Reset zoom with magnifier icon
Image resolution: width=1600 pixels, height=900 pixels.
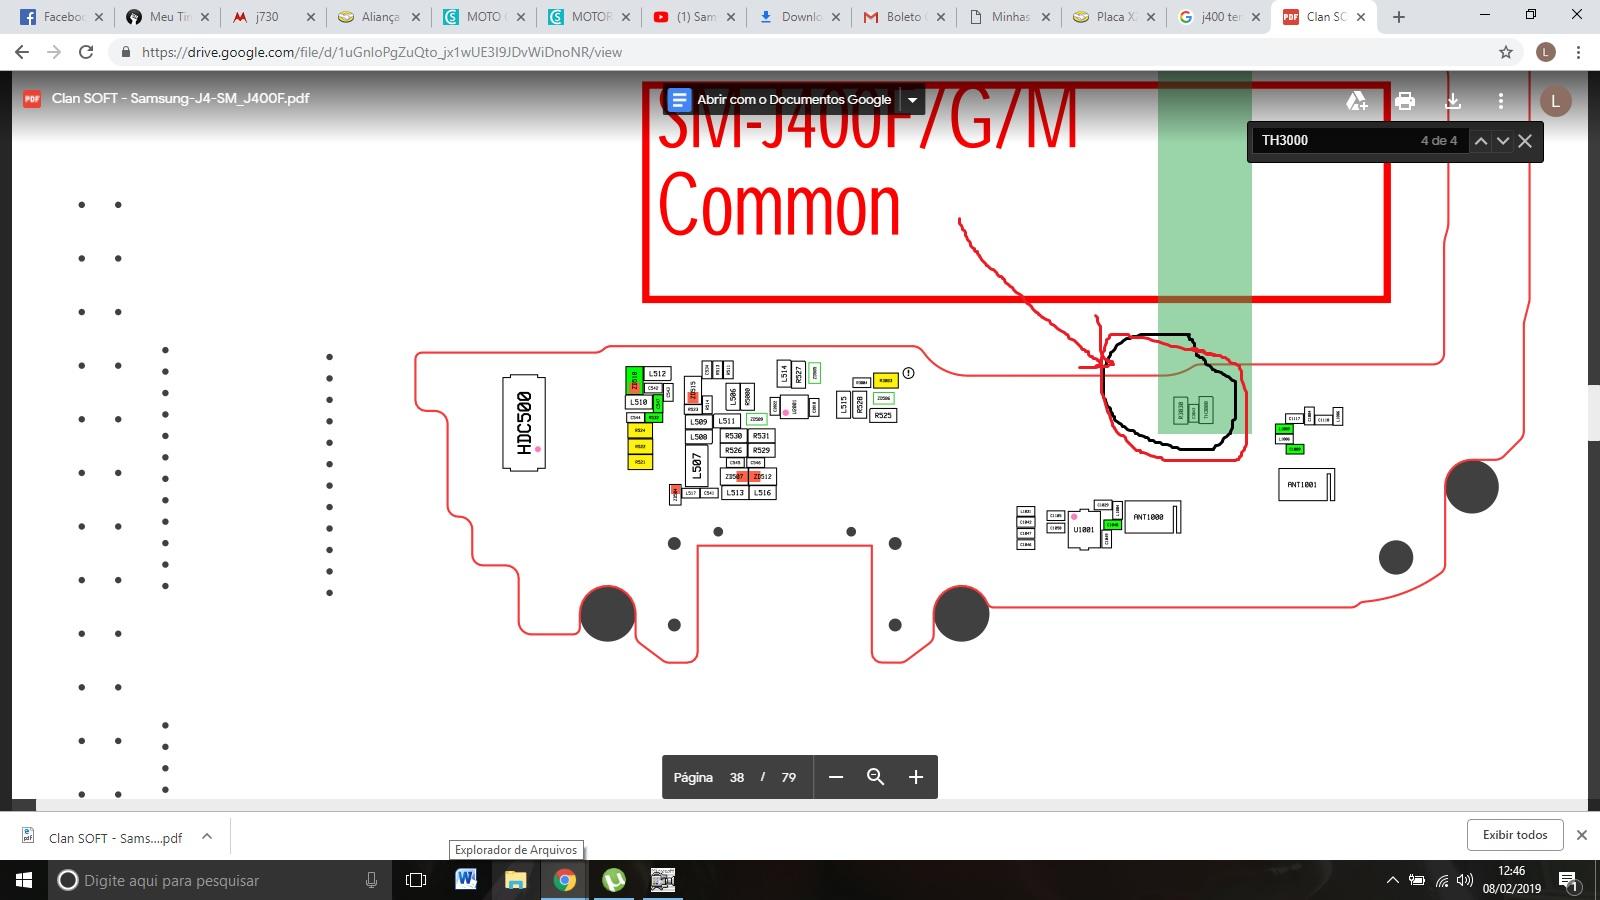tap(875, 777)
